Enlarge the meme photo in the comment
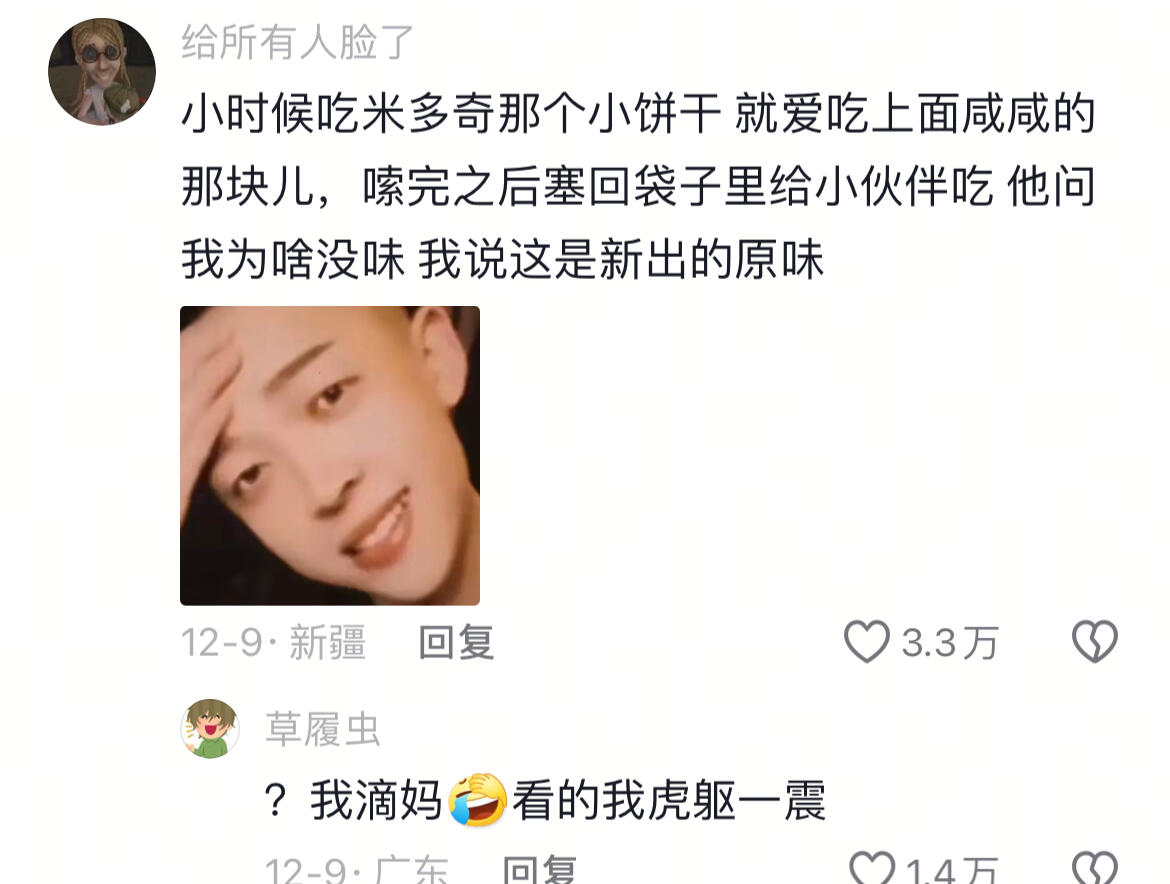 (330, 456)
